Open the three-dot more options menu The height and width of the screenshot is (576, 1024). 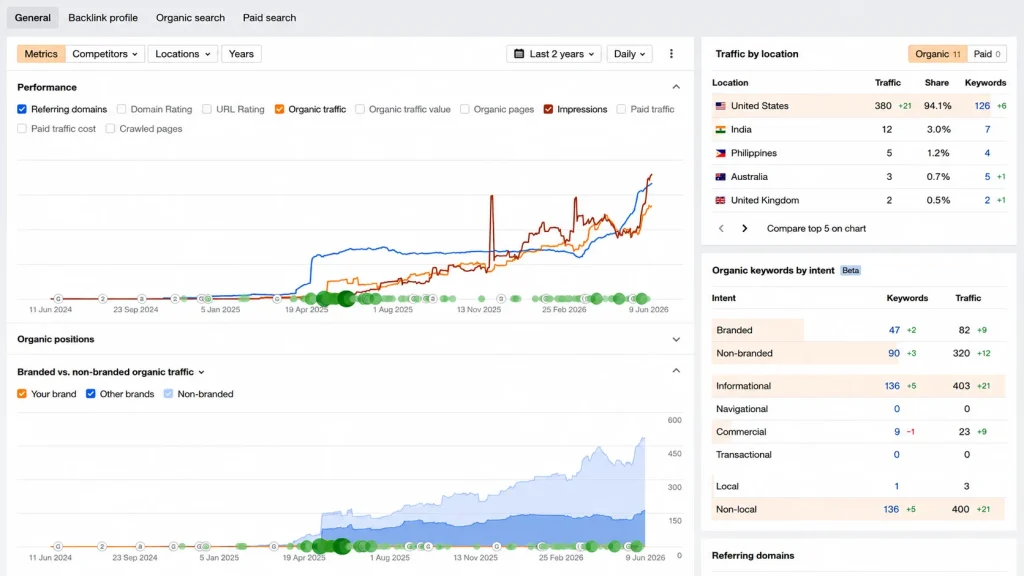click(671, 54)
